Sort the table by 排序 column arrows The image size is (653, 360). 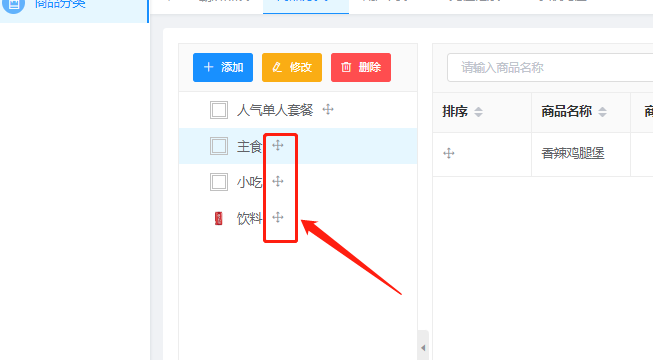(x=479, y=112)
